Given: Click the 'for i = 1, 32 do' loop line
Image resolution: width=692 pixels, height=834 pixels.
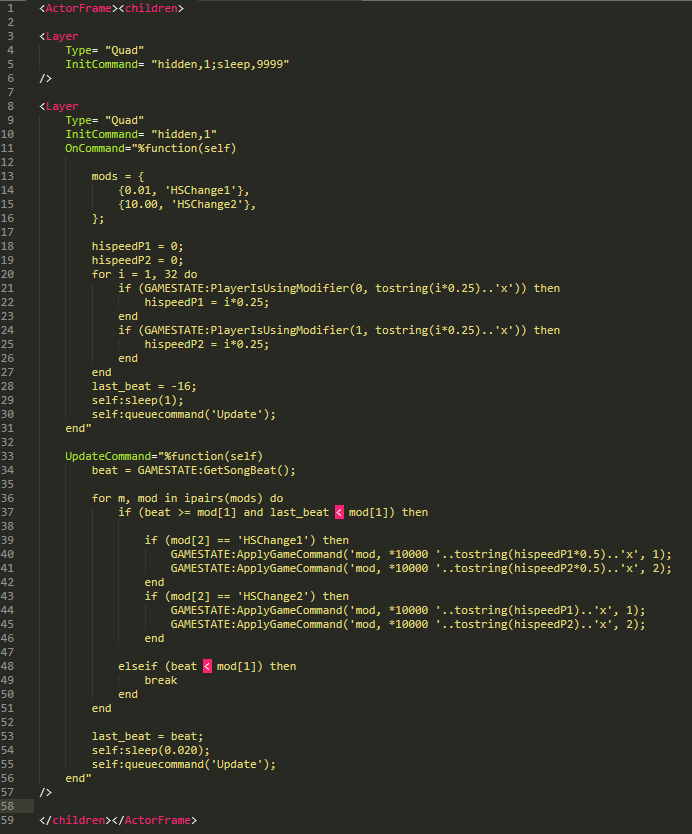Looking at the screenshot, I should 144,274.
